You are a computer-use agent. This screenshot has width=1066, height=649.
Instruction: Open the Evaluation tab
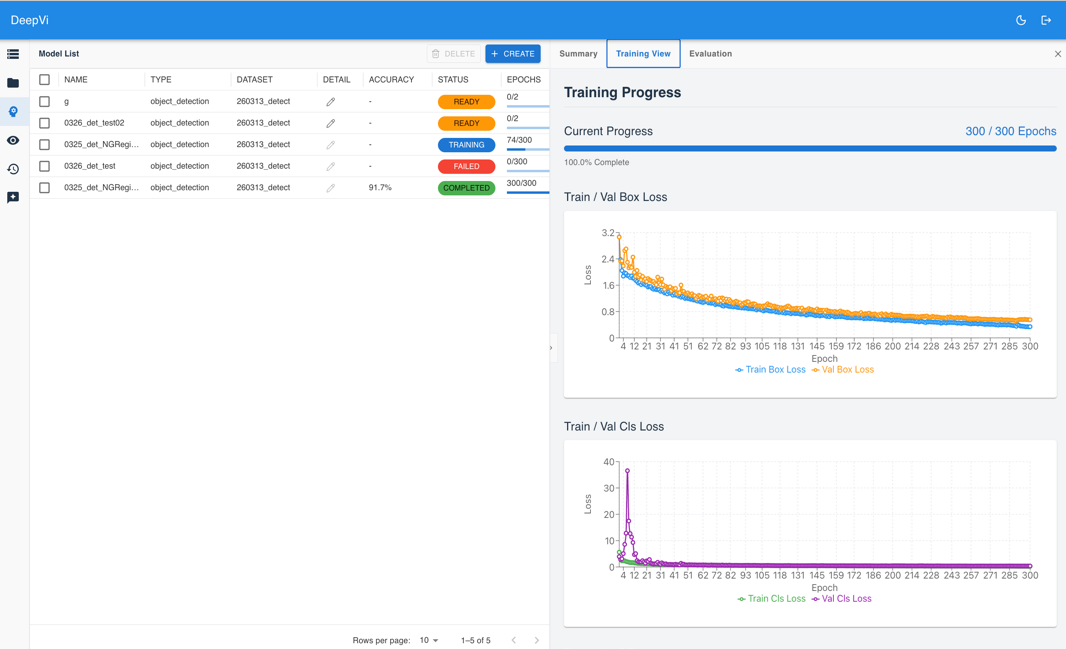710,54
